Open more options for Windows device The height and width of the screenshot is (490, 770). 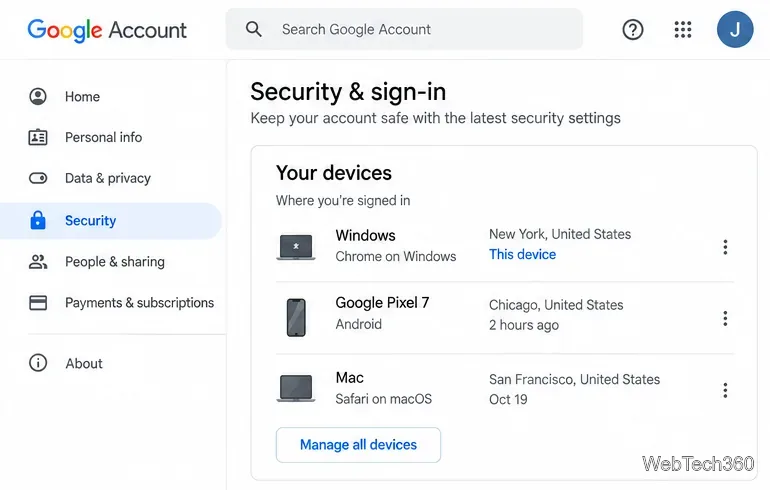(x=725, y=247)
